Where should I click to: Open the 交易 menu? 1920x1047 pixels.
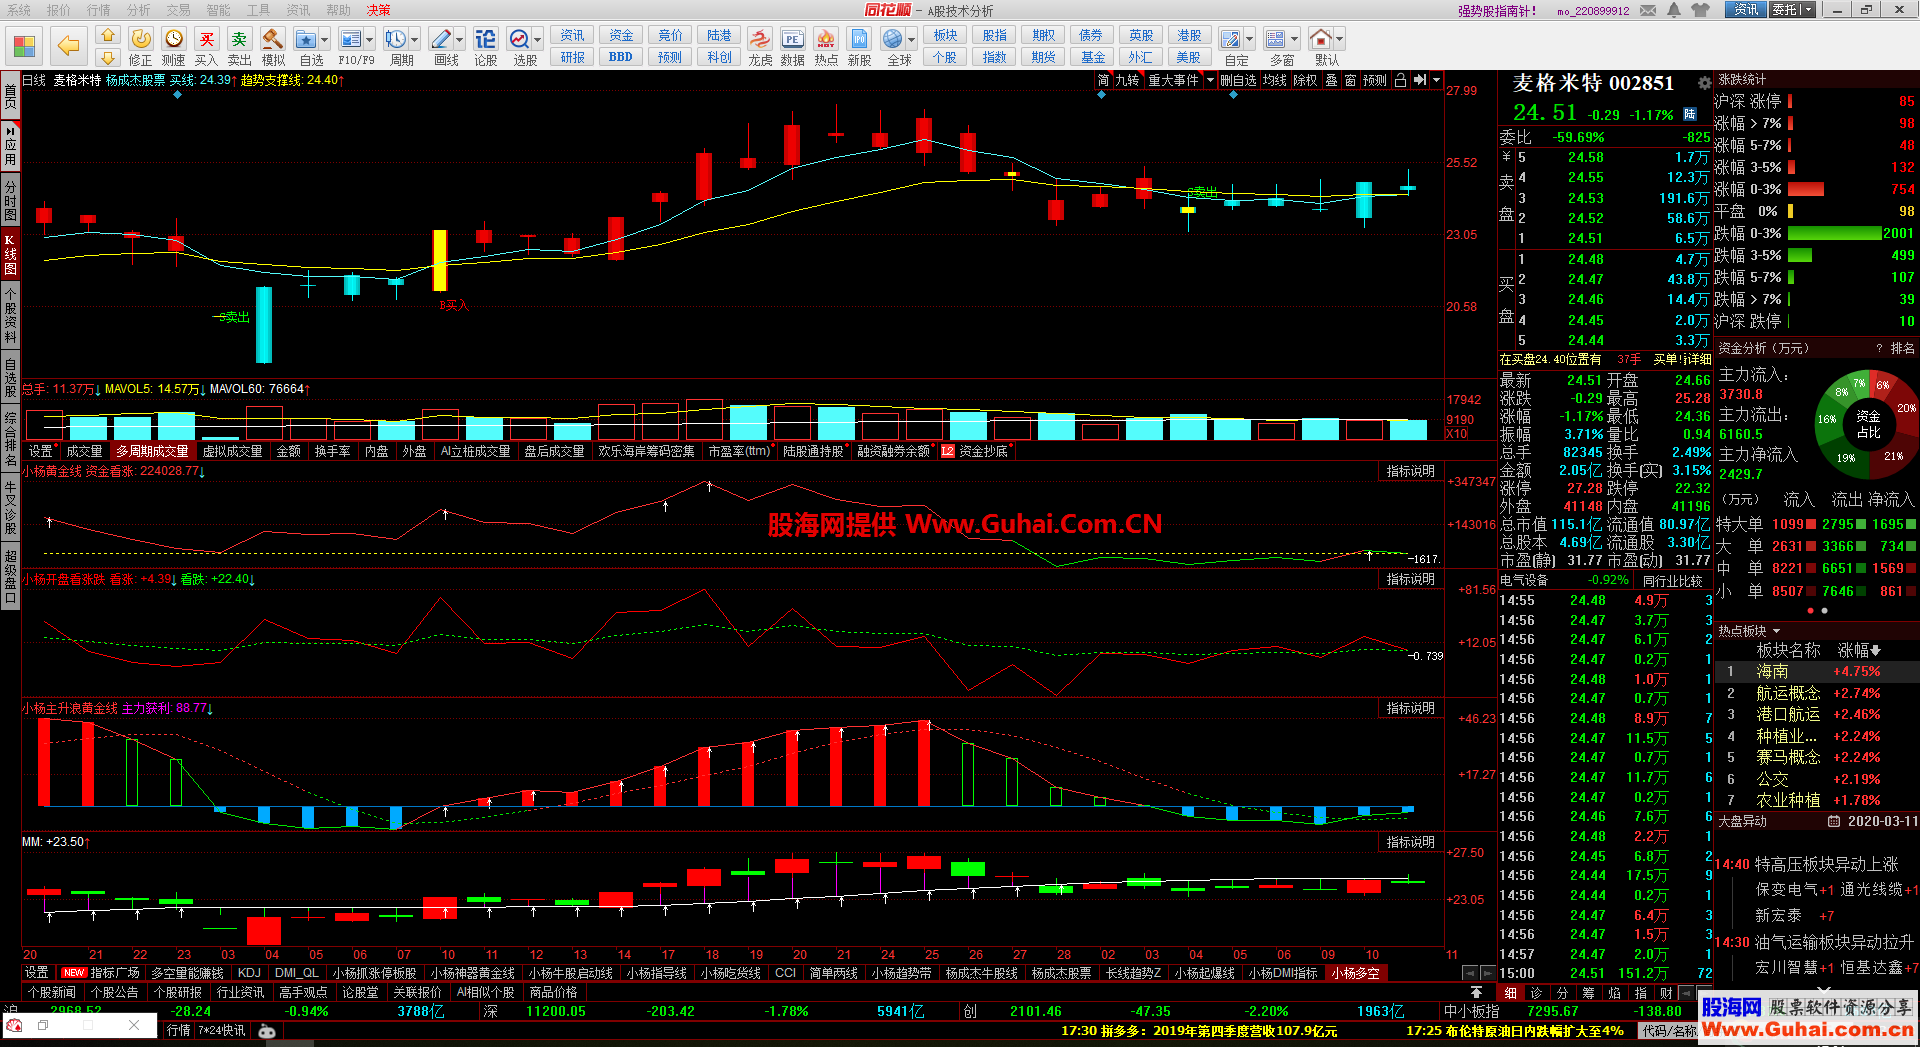(179, 10)
